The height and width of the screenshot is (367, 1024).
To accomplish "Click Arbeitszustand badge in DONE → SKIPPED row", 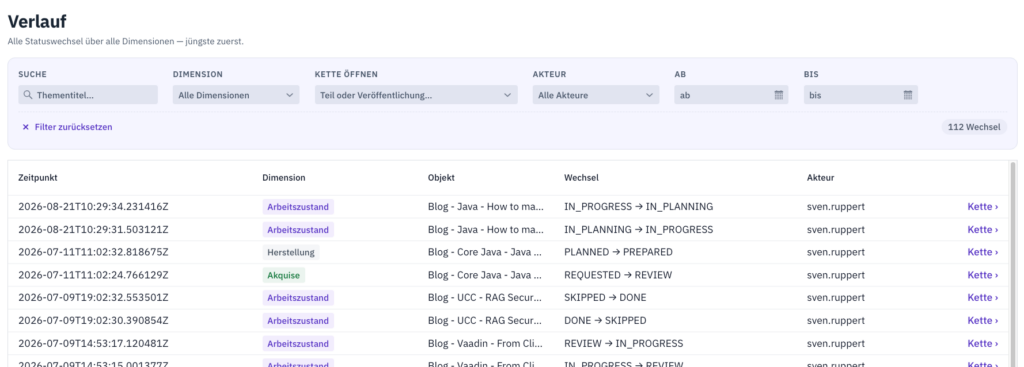I will point(298,321).
